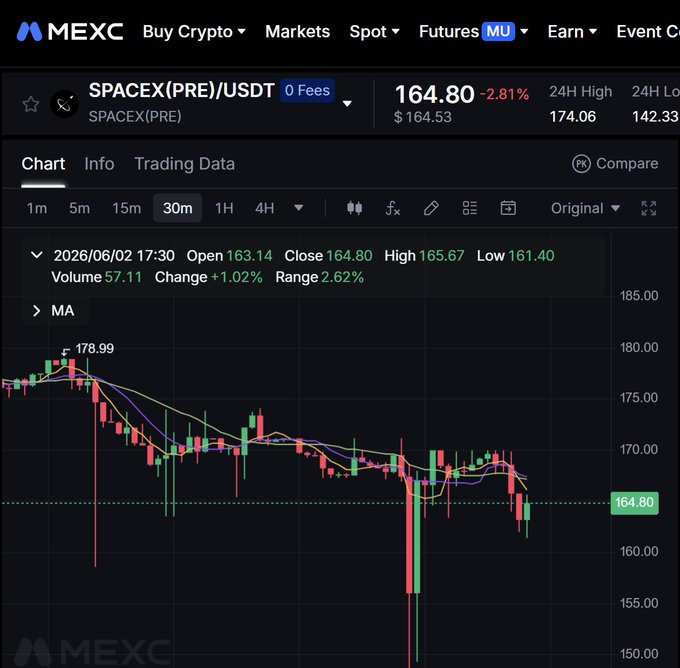Open the trading pair selector arrow
Viewport: 680px width, 668px height.
point(347,104)
